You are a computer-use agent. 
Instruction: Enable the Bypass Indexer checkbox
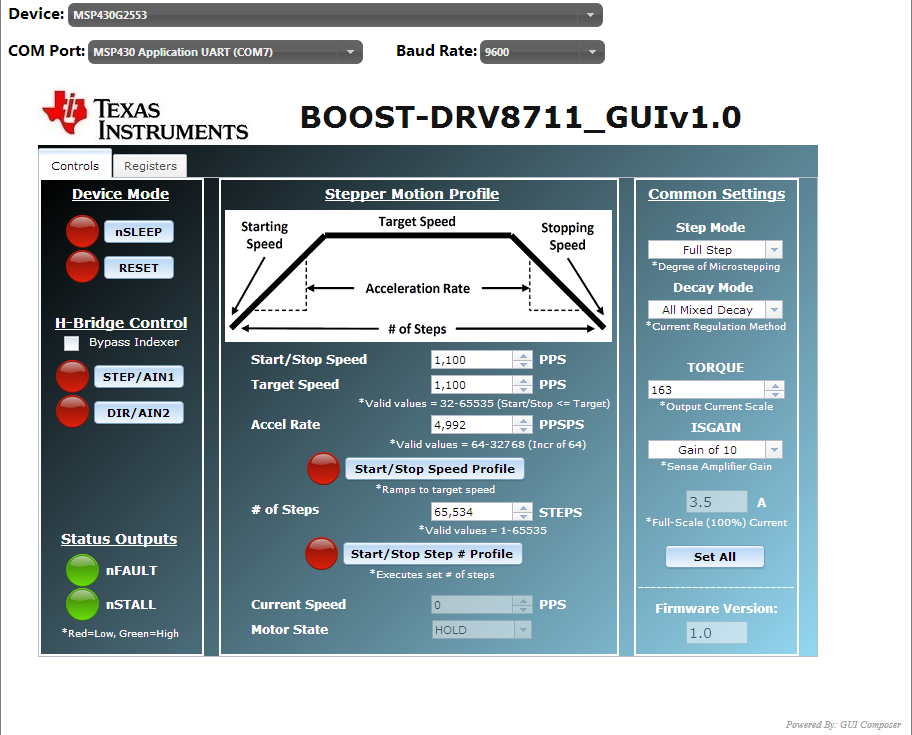tap(72, 343)
